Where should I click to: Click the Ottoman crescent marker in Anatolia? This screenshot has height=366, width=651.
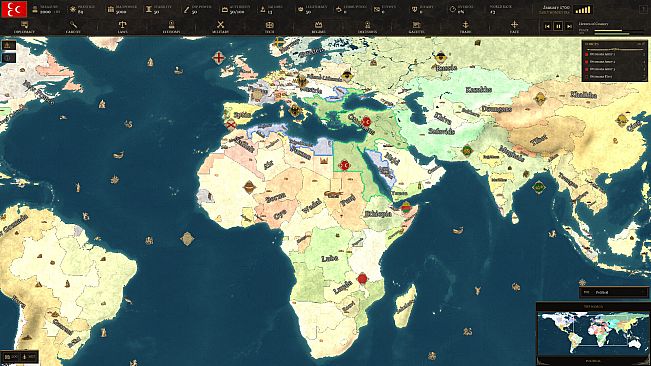pos(366,122)
